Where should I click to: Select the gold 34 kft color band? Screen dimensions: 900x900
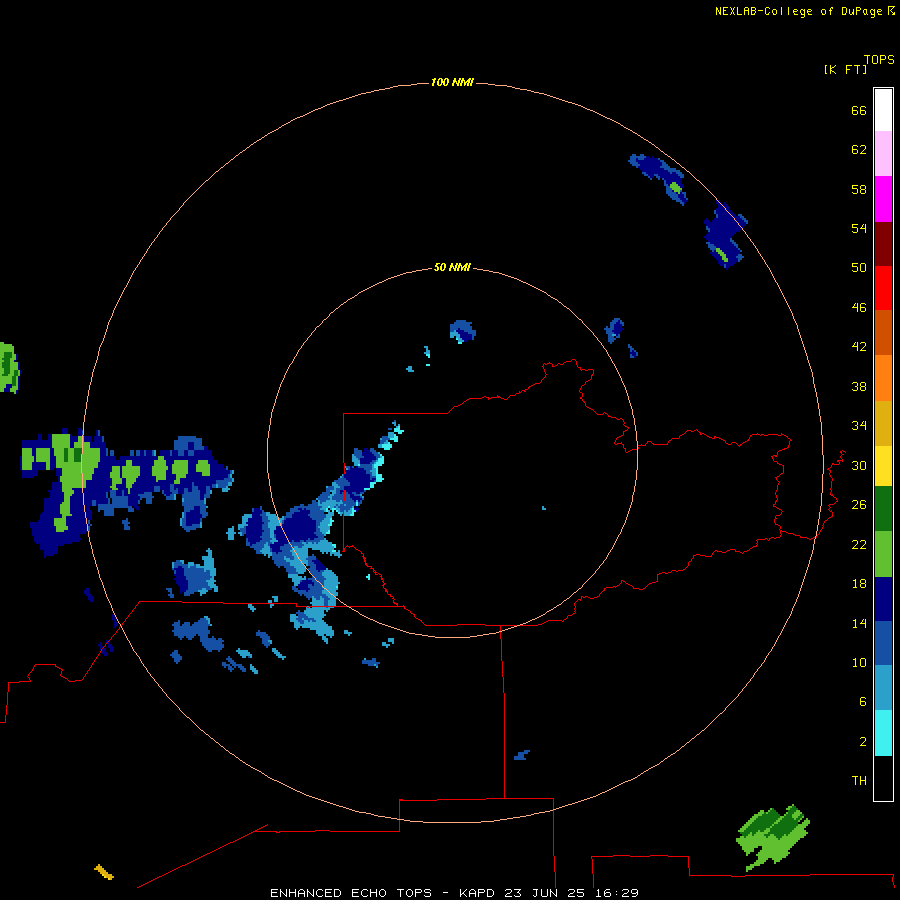click(x=883, y=423)
